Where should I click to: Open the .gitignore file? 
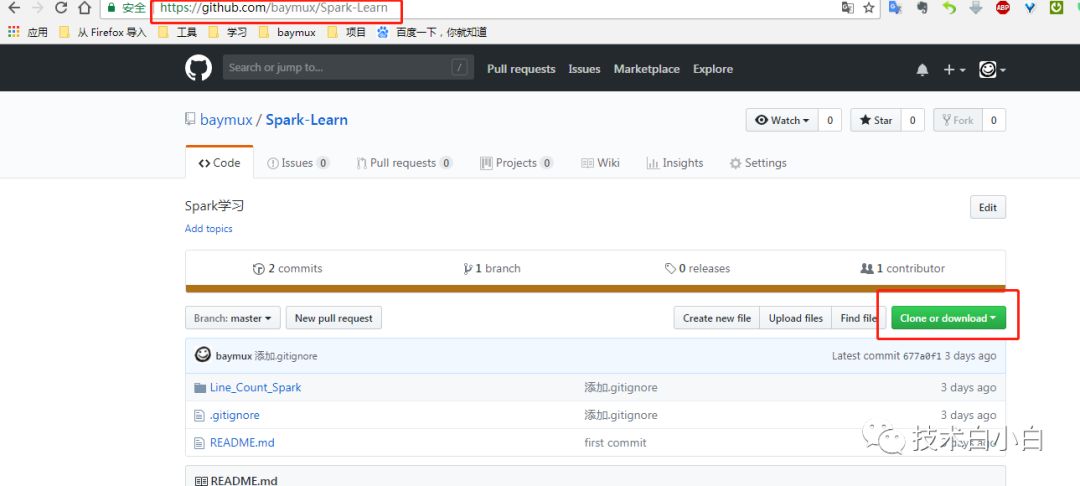234,415
